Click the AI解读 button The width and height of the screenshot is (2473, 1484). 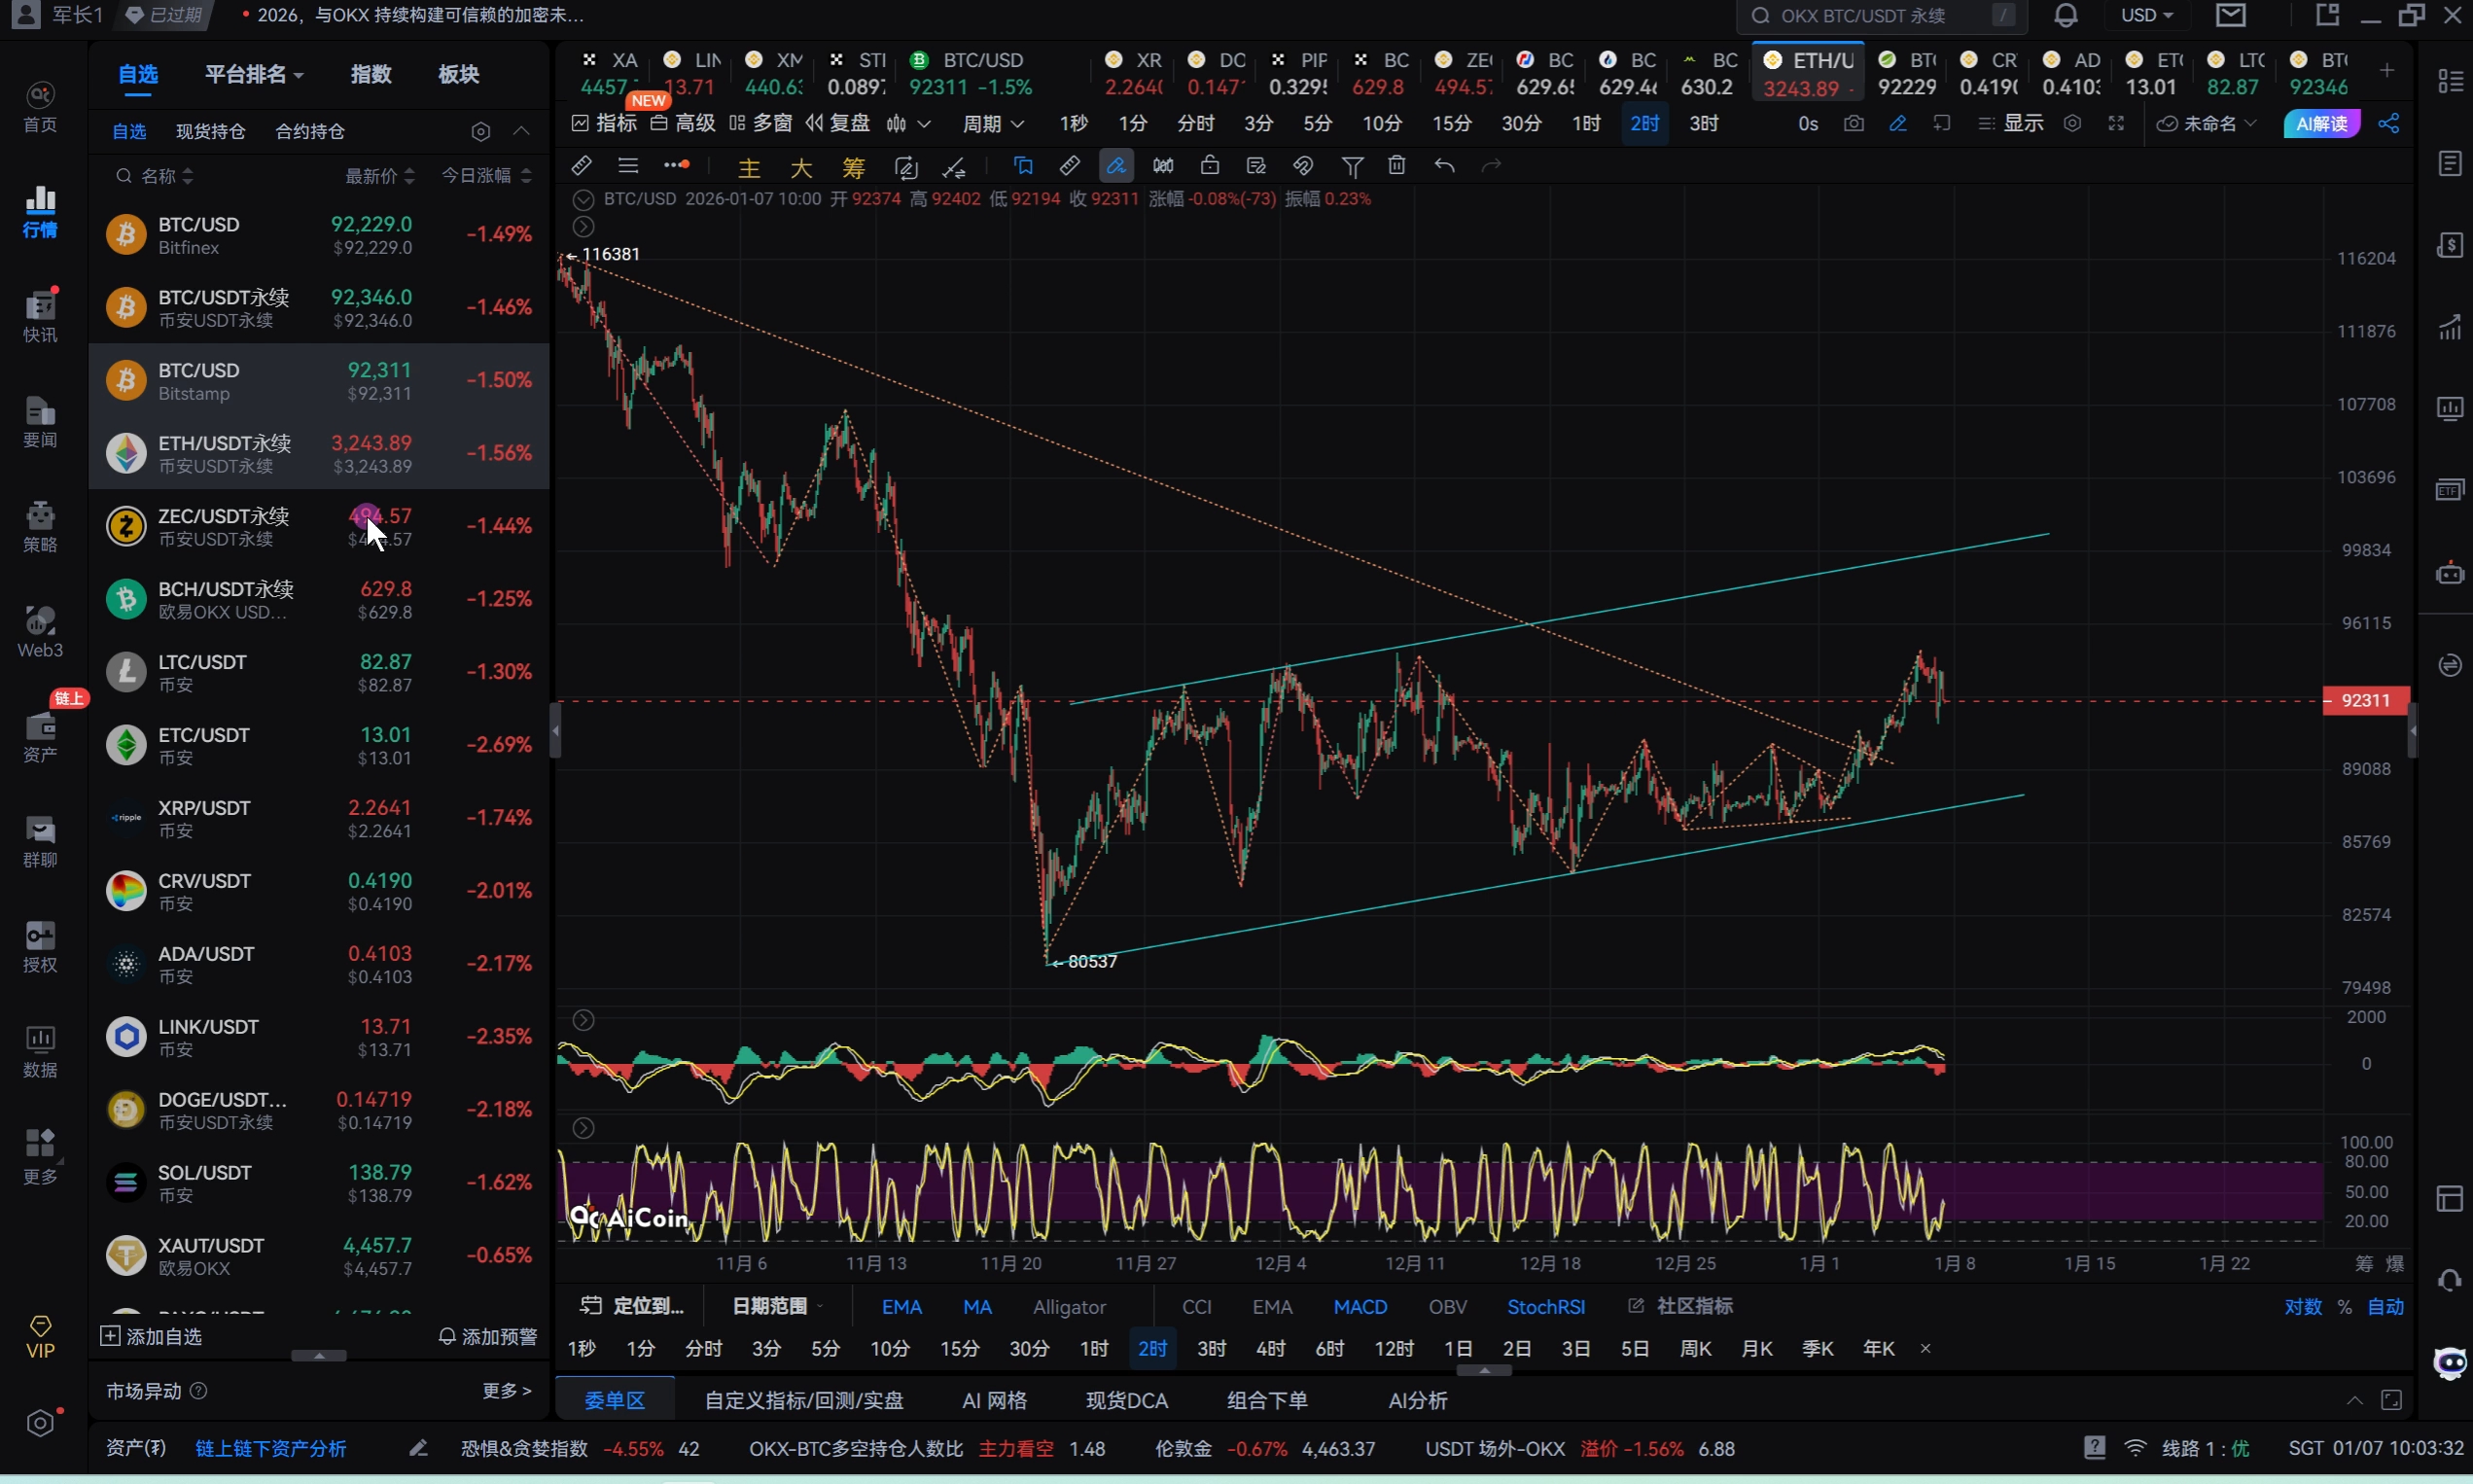[2321, 124]
